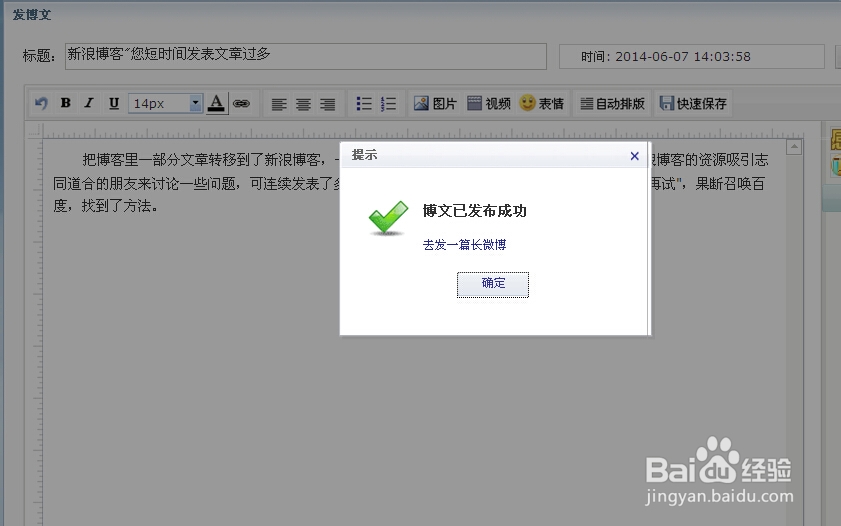Toggle bold formatting (B)

65,103
